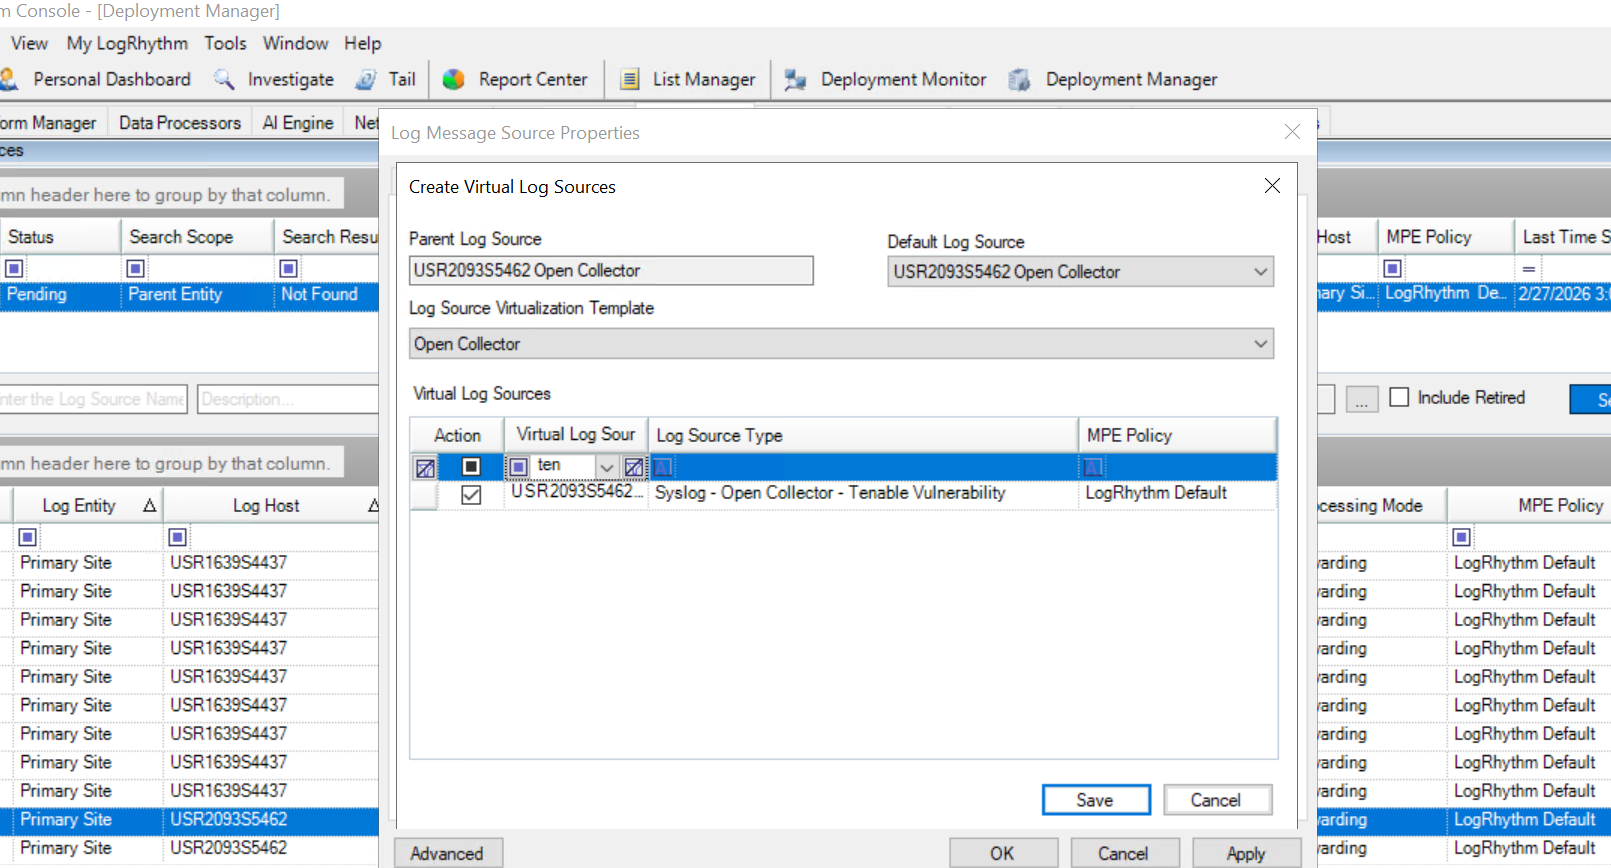Uncheck the Tenable Vulnerability row Action checkbox
Image resolution: width=1611 pixels, height=868 pixels.
tap(471, 495)
